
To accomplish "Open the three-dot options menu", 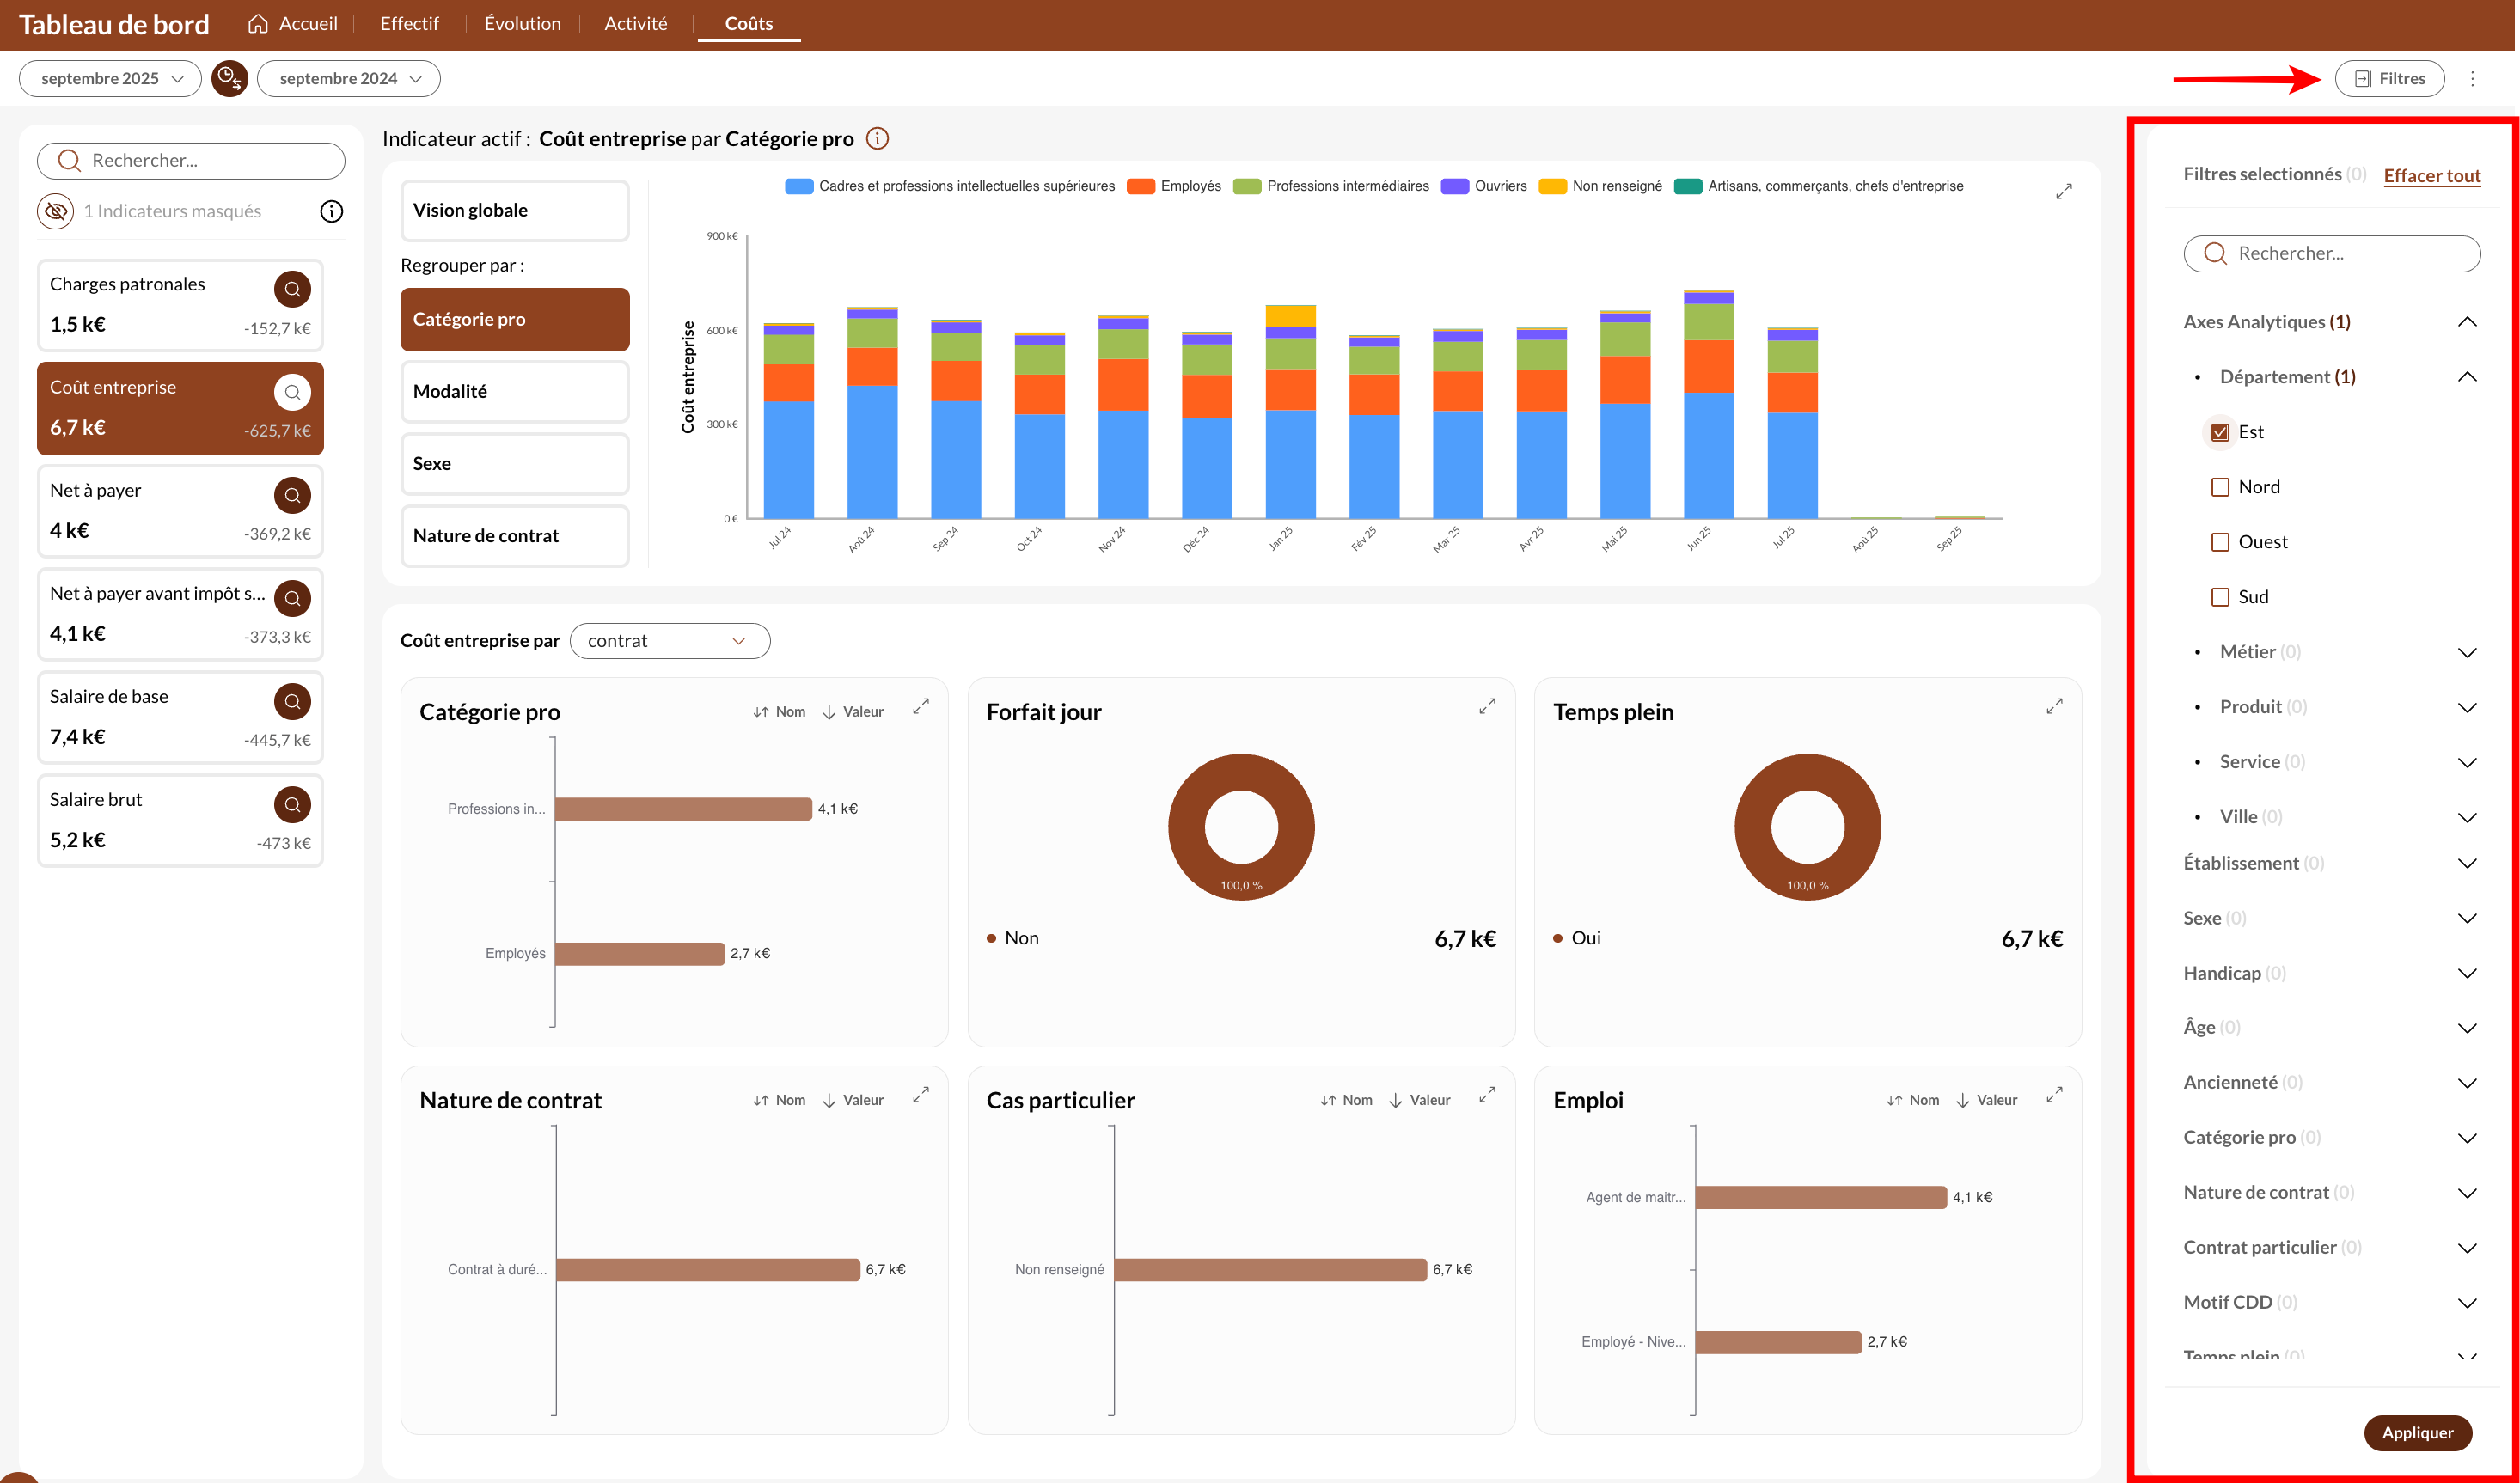I will [2472, 79].
